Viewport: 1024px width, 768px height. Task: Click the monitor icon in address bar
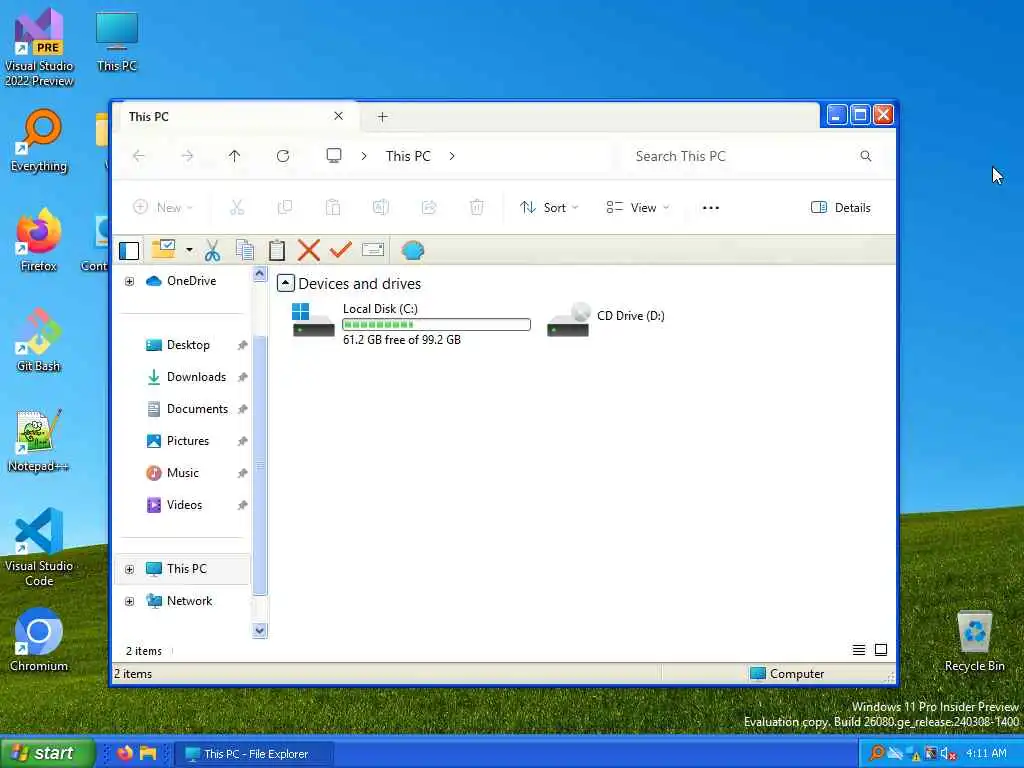(x=334, y=155)
